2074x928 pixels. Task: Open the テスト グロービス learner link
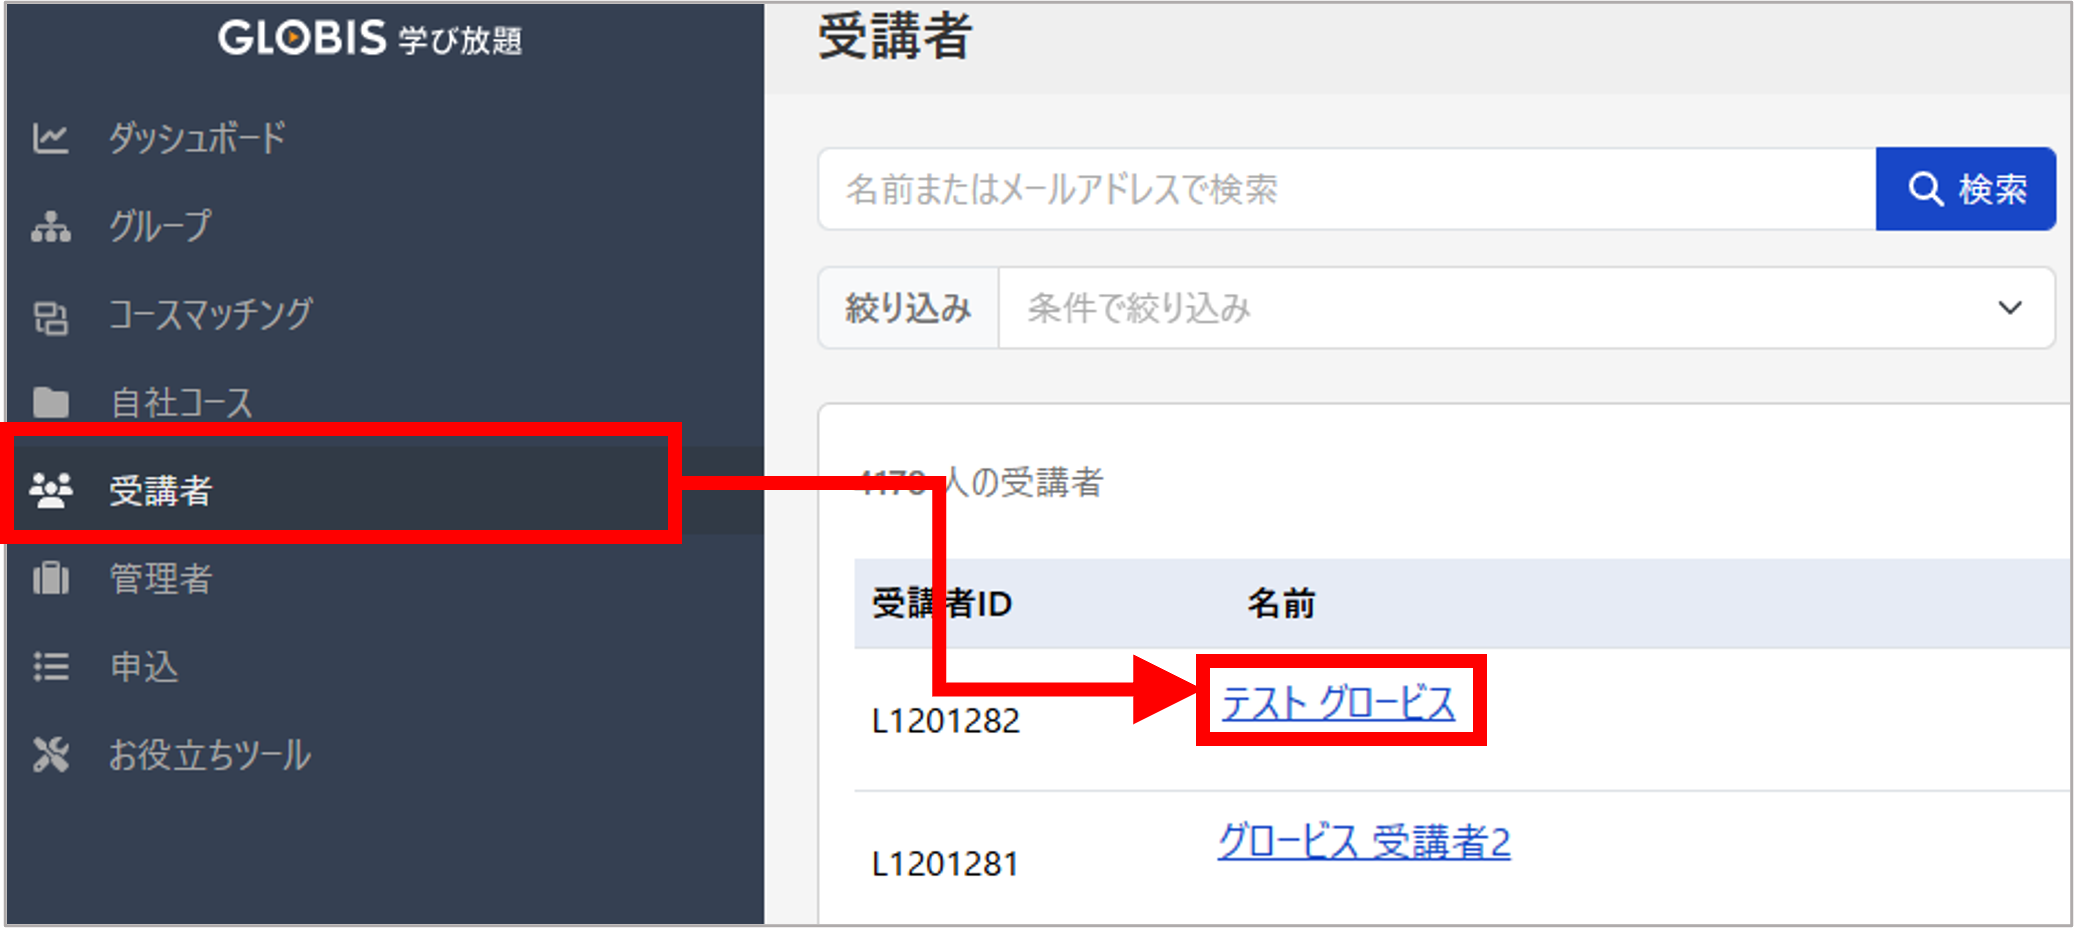pos(1338,703)
